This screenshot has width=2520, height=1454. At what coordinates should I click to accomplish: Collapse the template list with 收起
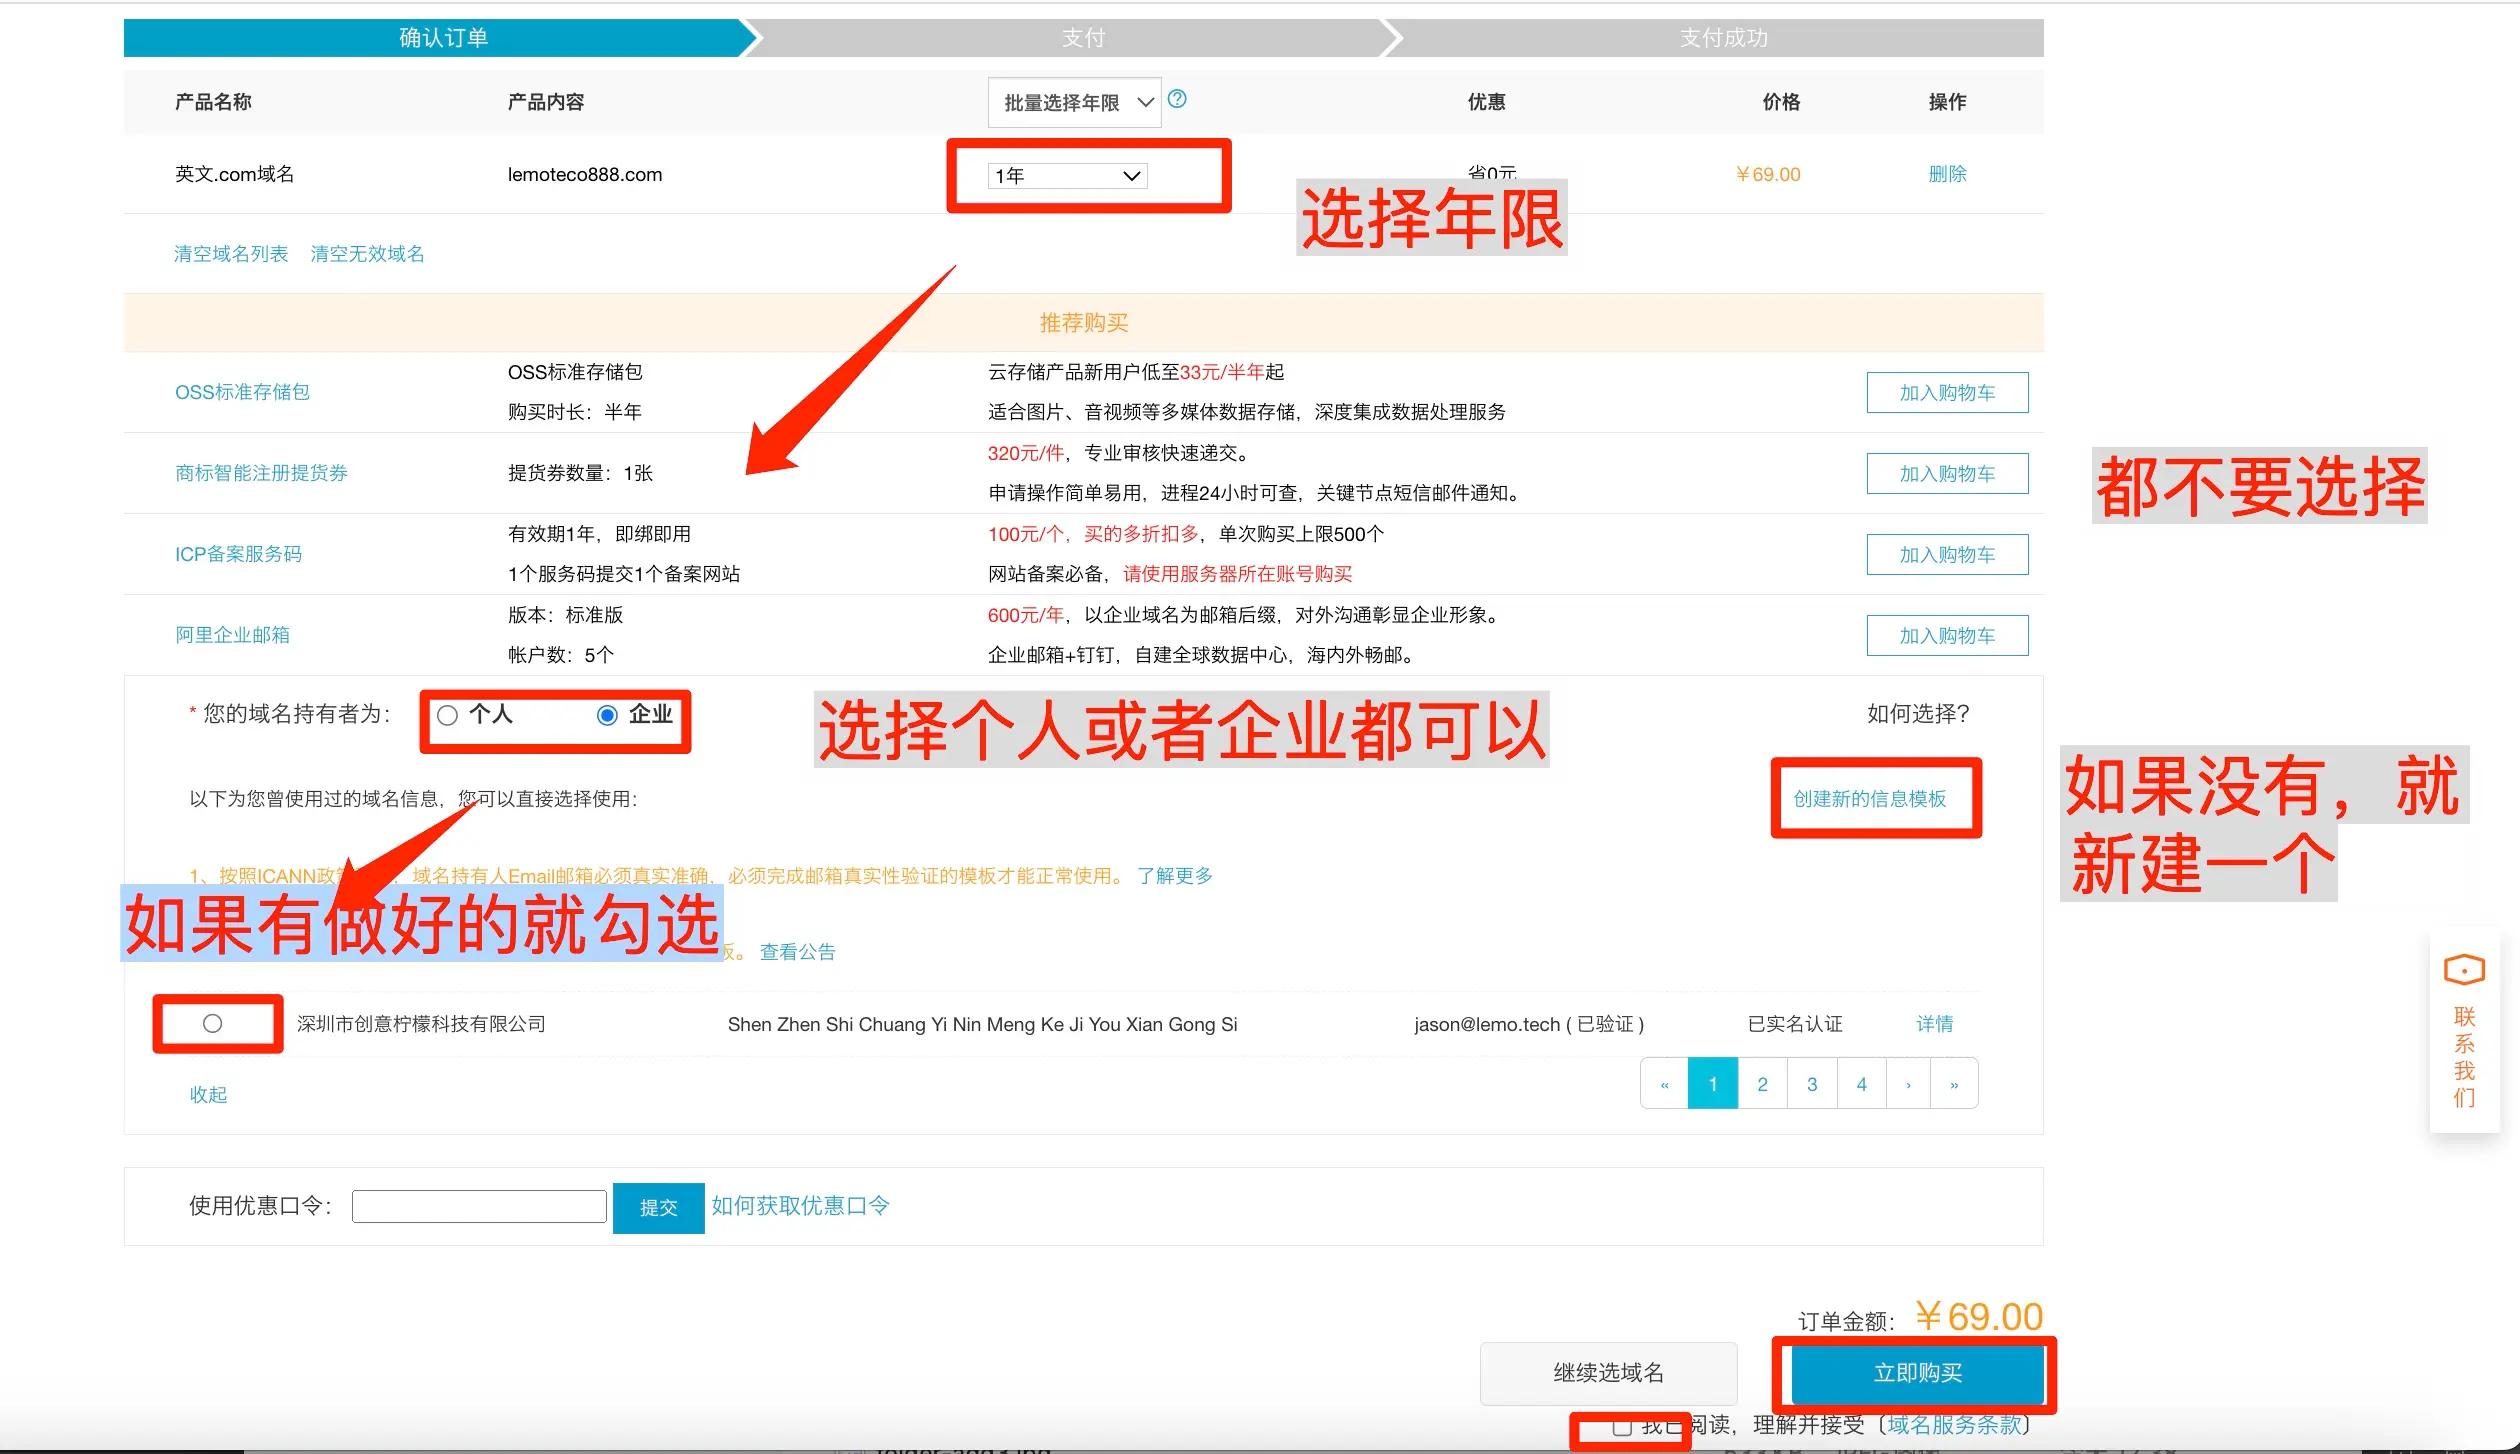tap(208, 1094)
